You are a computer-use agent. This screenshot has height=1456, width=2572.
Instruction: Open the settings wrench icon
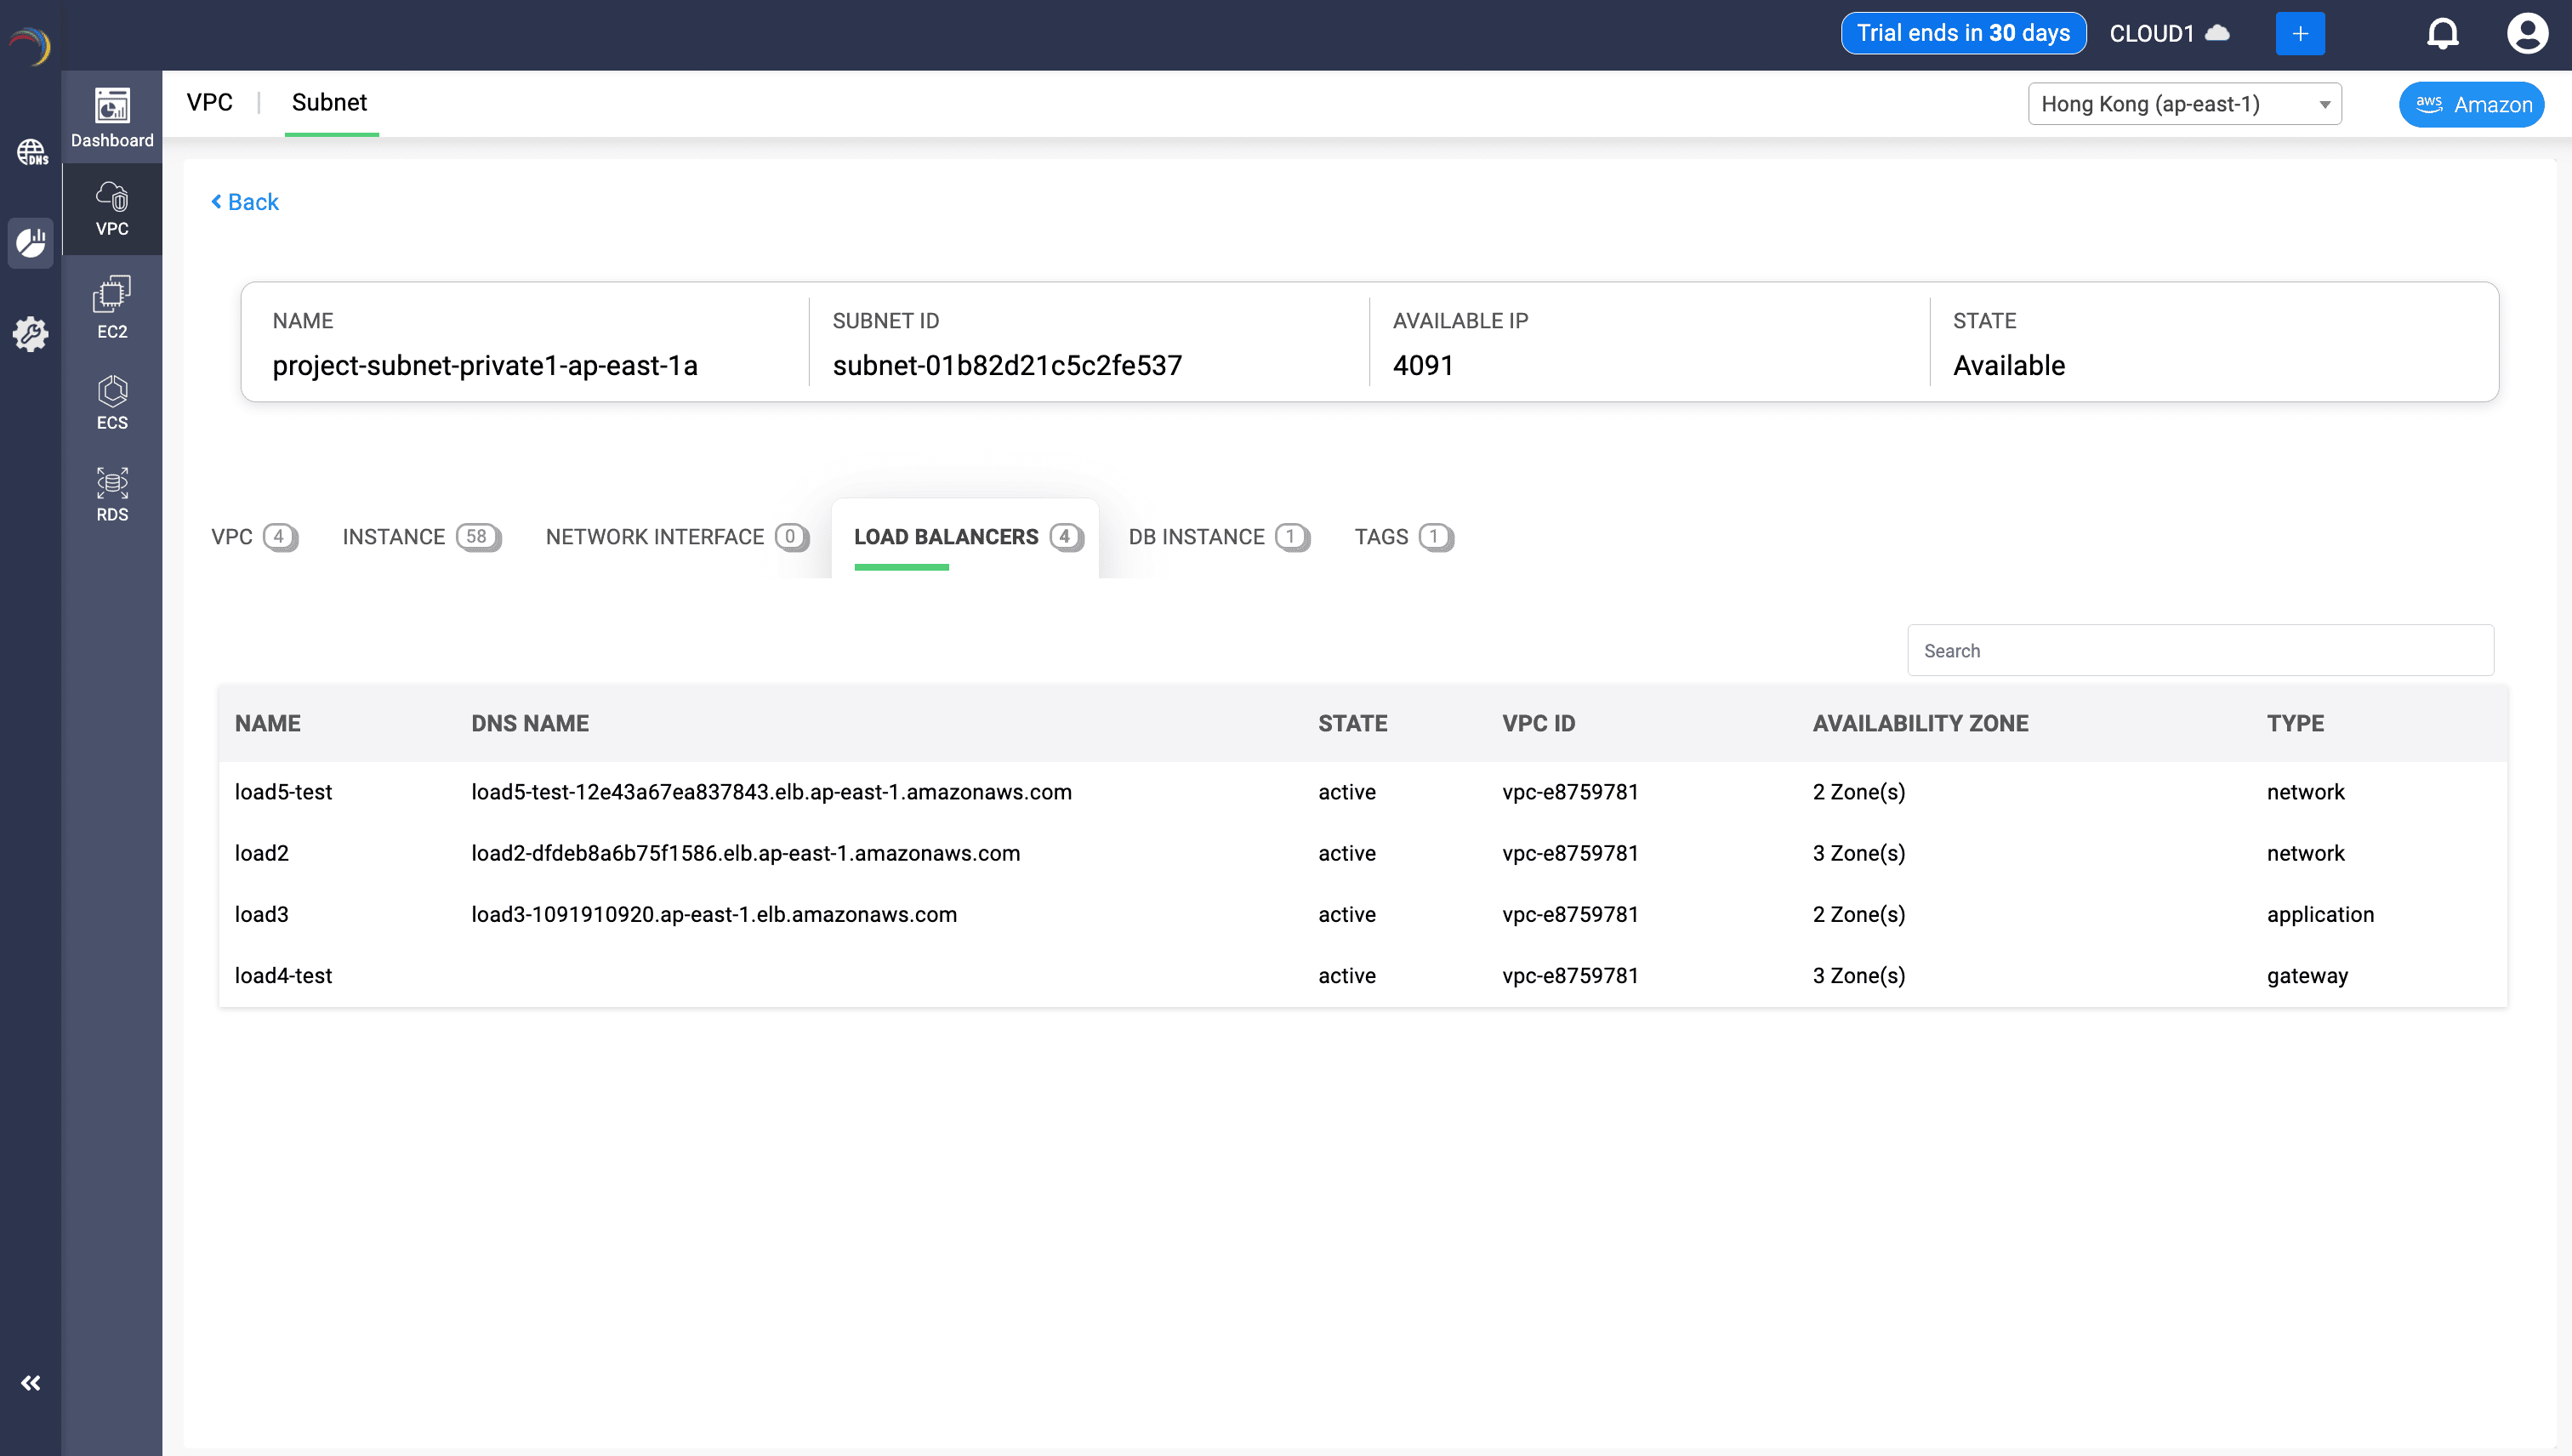click(x=31, y=335)
